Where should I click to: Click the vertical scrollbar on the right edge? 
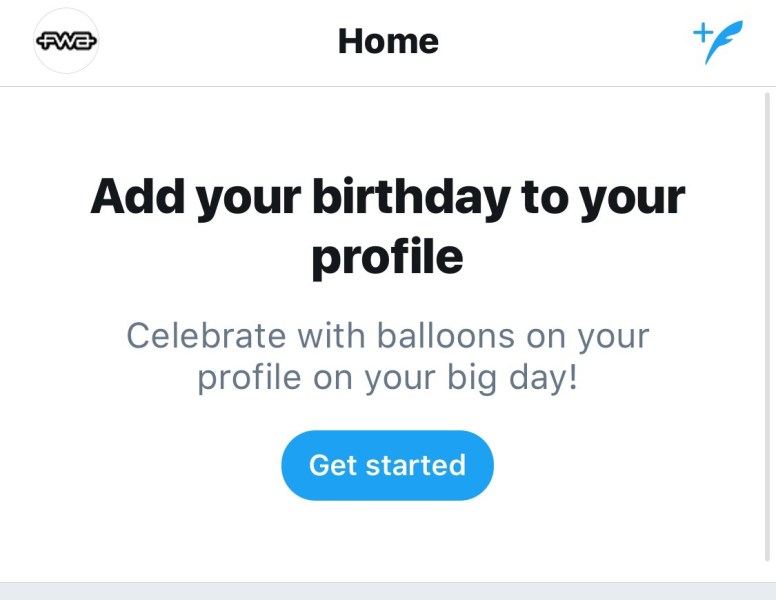pyautogui.click(x=767, y=327)
